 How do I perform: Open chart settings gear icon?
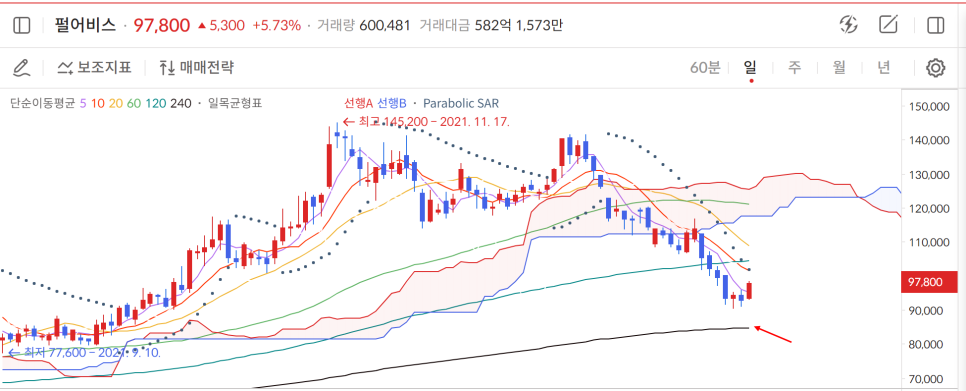click(936, 68)
